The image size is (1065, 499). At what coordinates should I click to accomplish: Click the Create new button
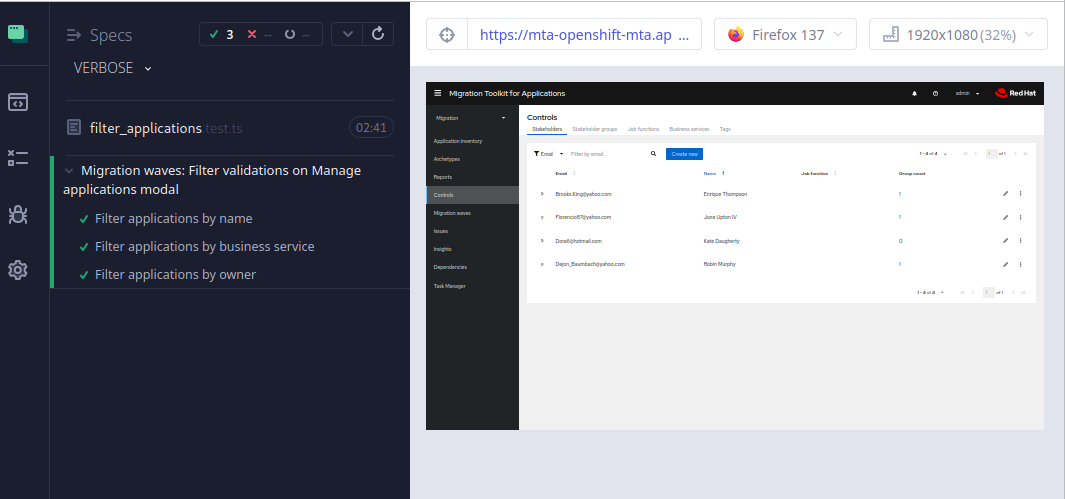tap(685, 154)
